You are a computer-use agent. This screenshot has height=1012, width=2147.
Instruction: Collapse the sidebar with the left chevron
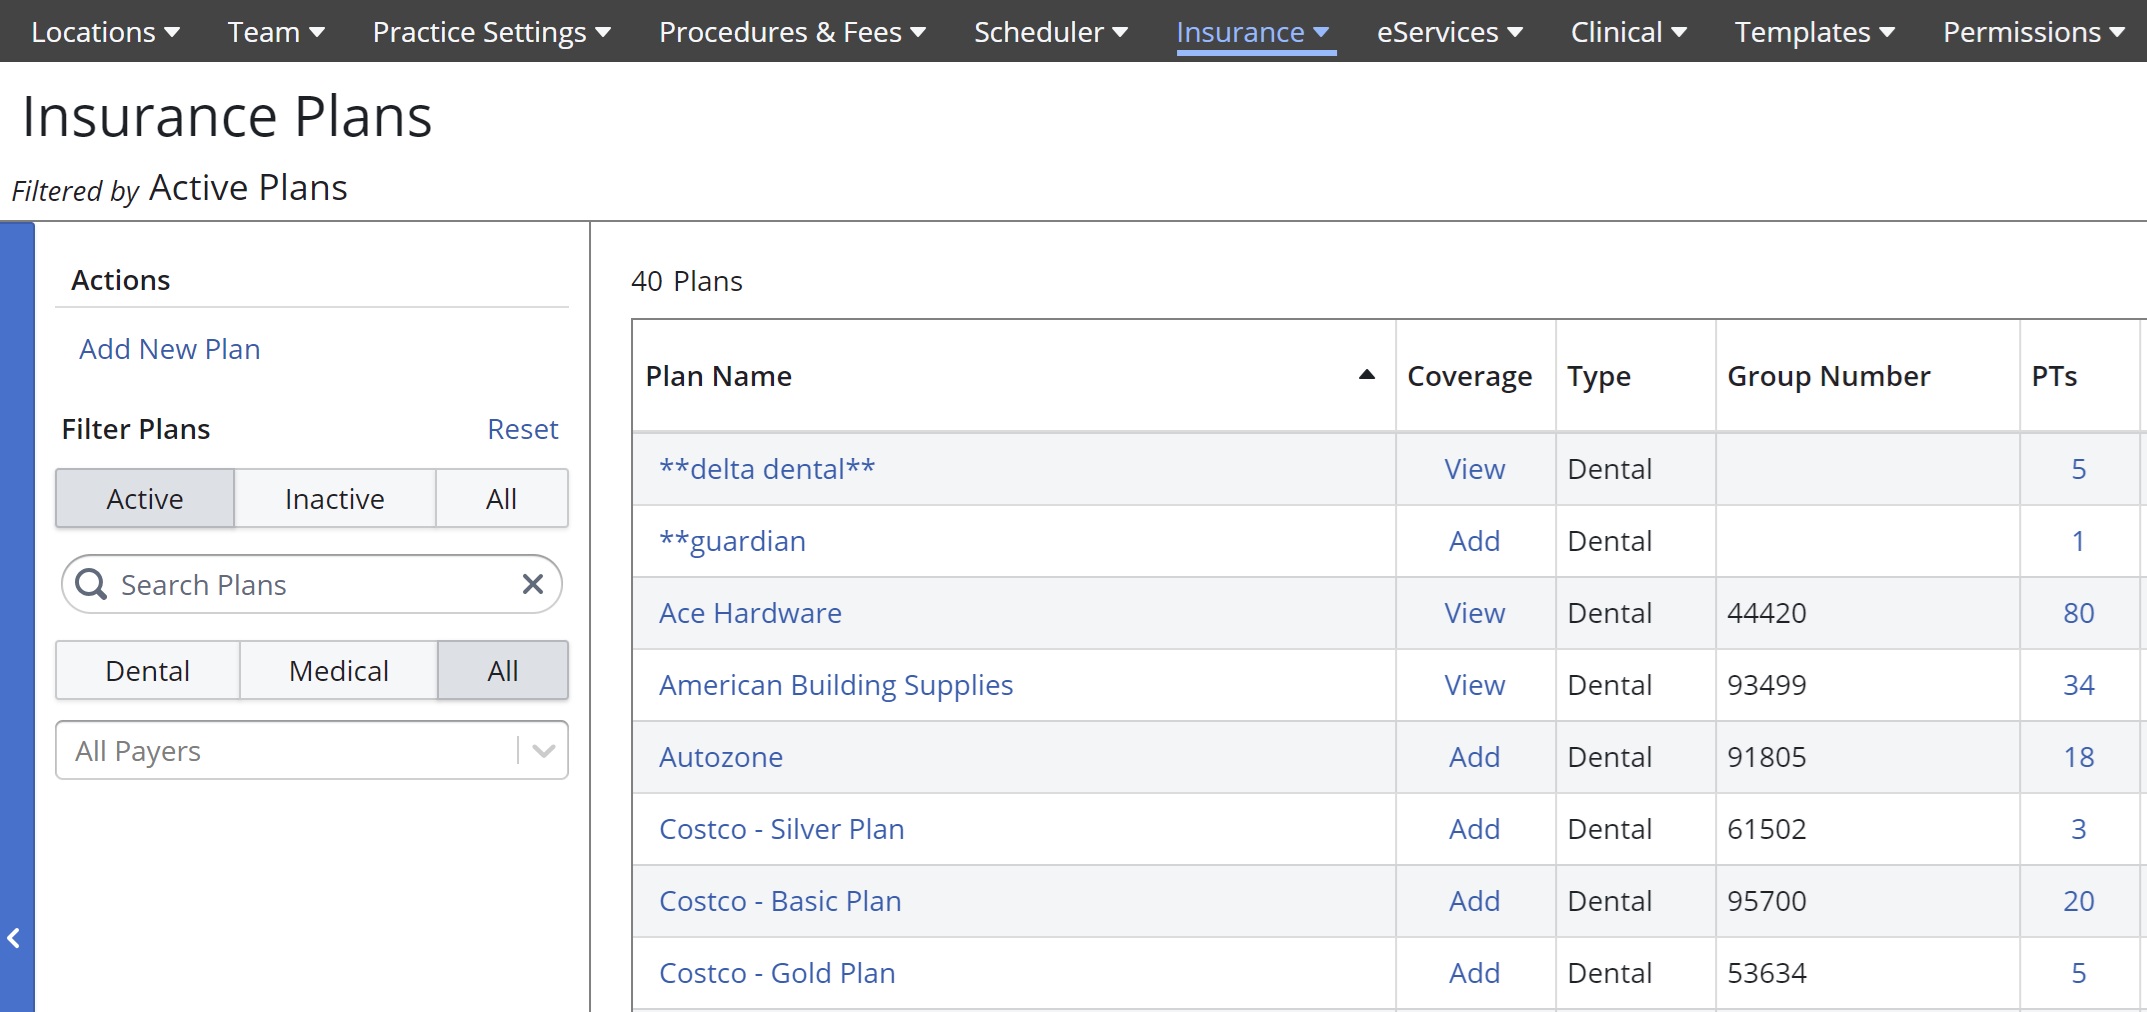coord(13,938)
